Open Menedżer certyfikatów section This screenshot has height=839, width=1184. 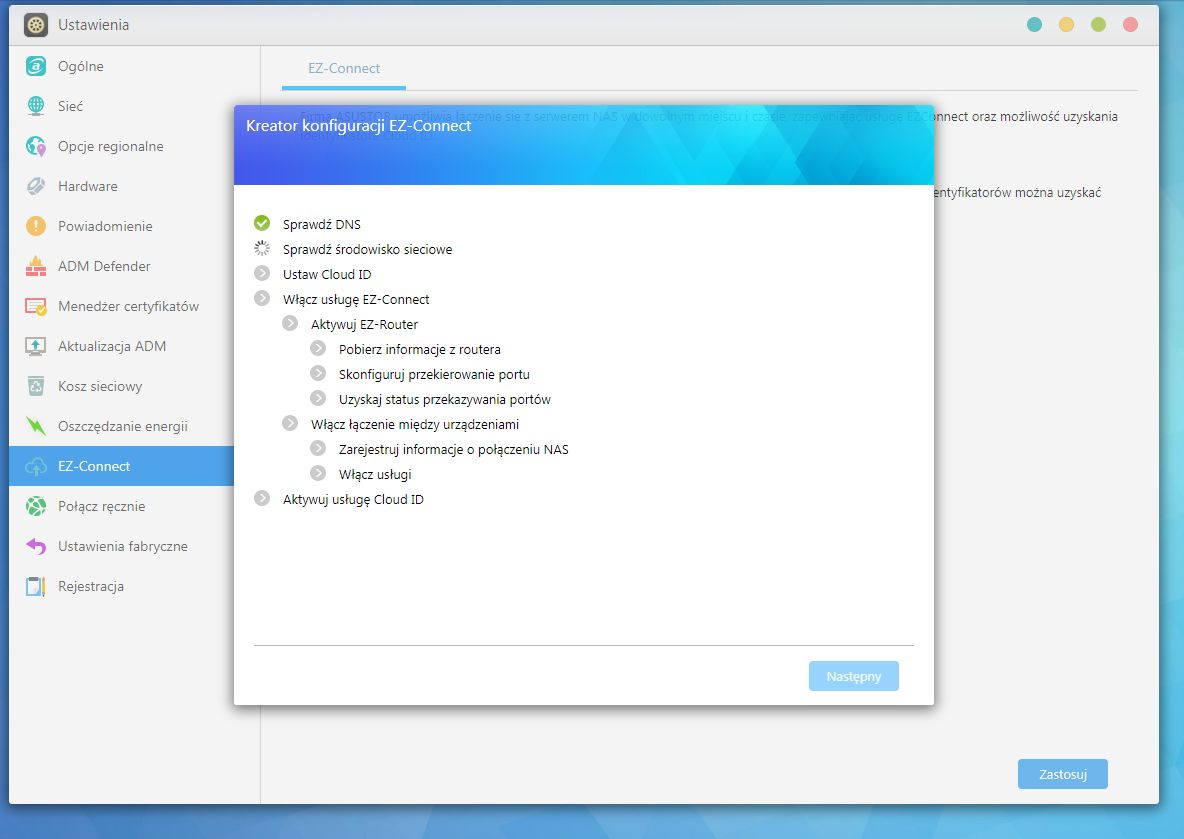122,306
